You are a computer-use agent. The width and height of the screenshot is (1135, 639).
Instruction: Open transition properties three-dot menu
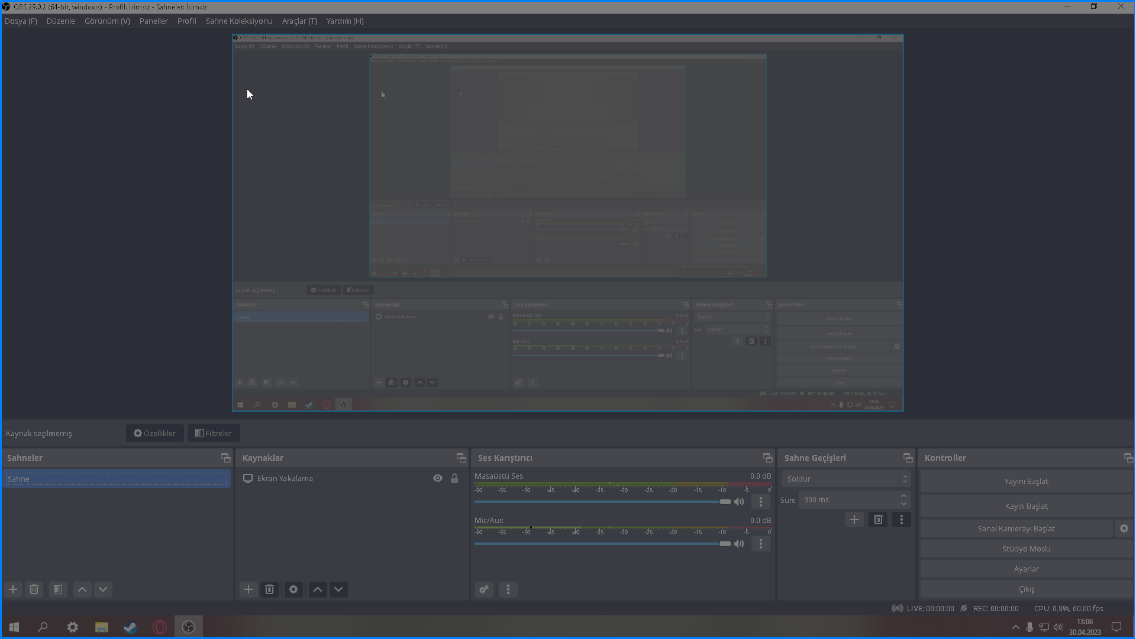click(901, 520)
